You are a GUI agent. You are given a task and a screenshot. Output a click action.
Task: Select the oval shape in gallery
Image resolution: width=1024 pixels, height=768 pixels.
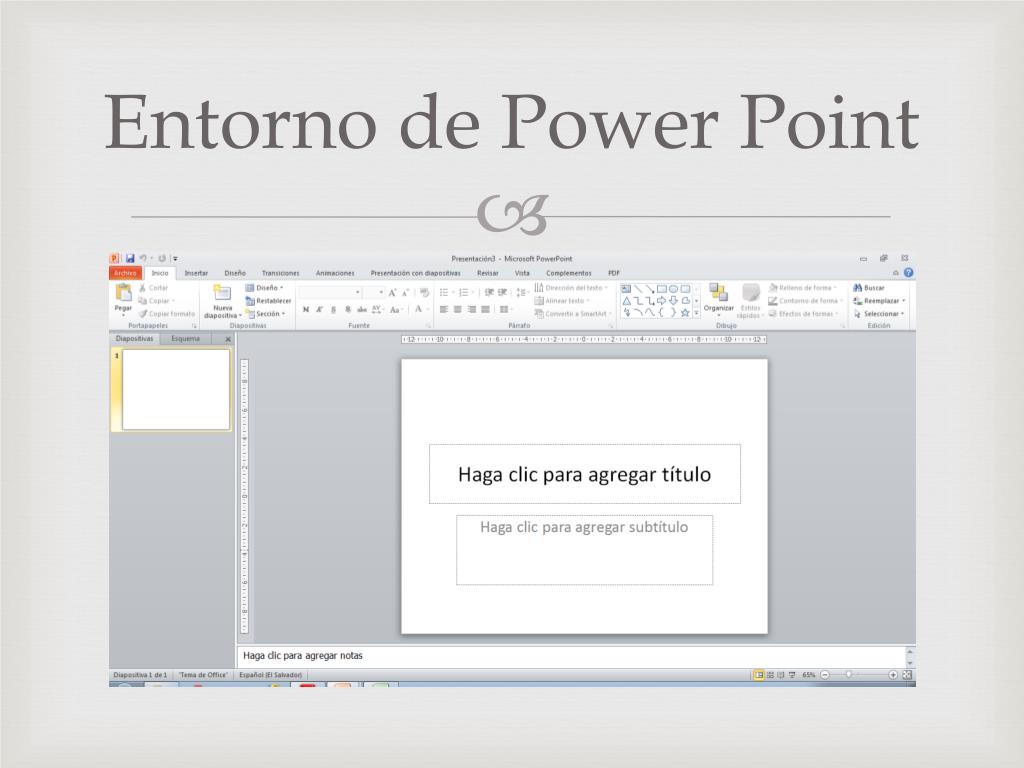click(673, 289)
